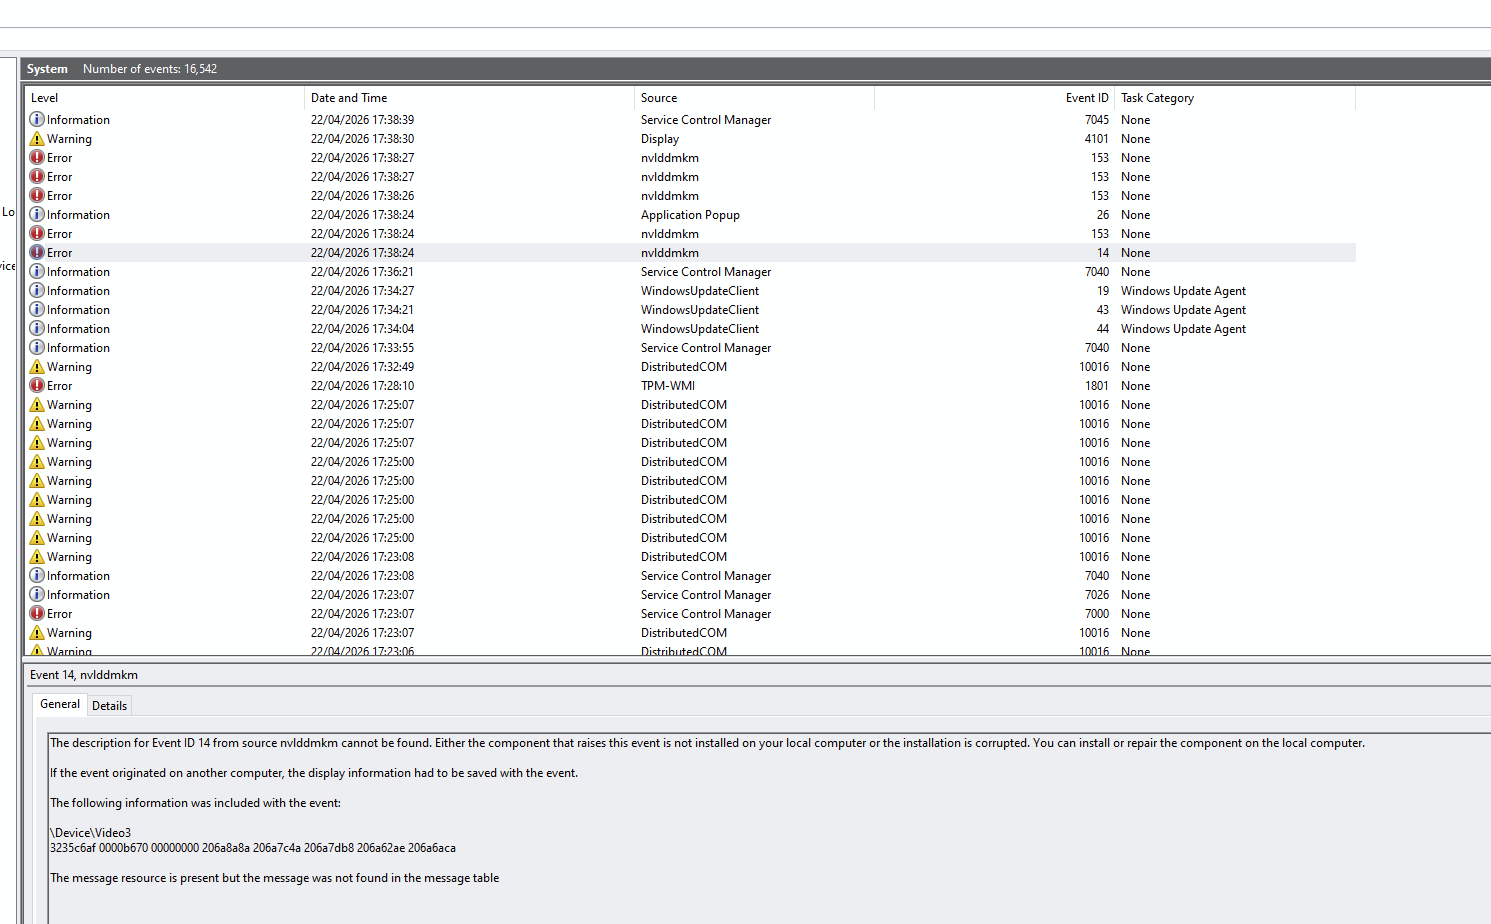This screenshot has width=1491, height=924.
Task: Click the 'The following information was included' line
Action: point(196,803)
